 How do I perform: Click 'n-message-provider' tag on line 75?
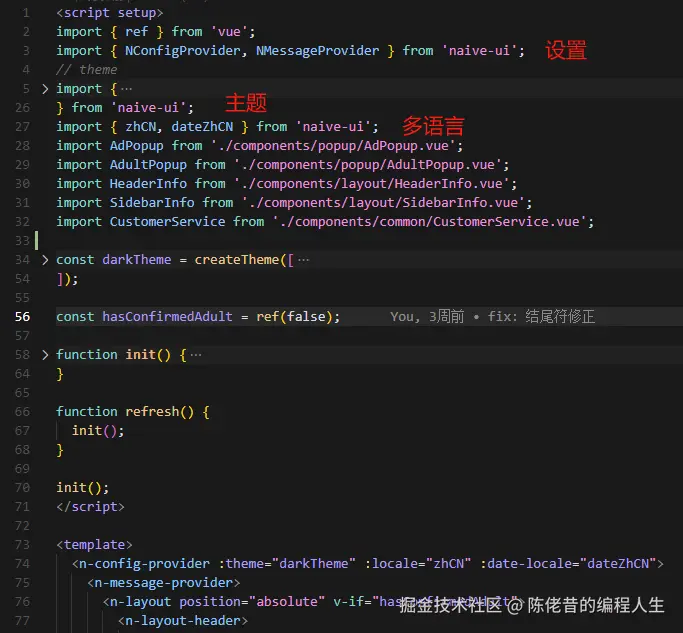[163, 583]
